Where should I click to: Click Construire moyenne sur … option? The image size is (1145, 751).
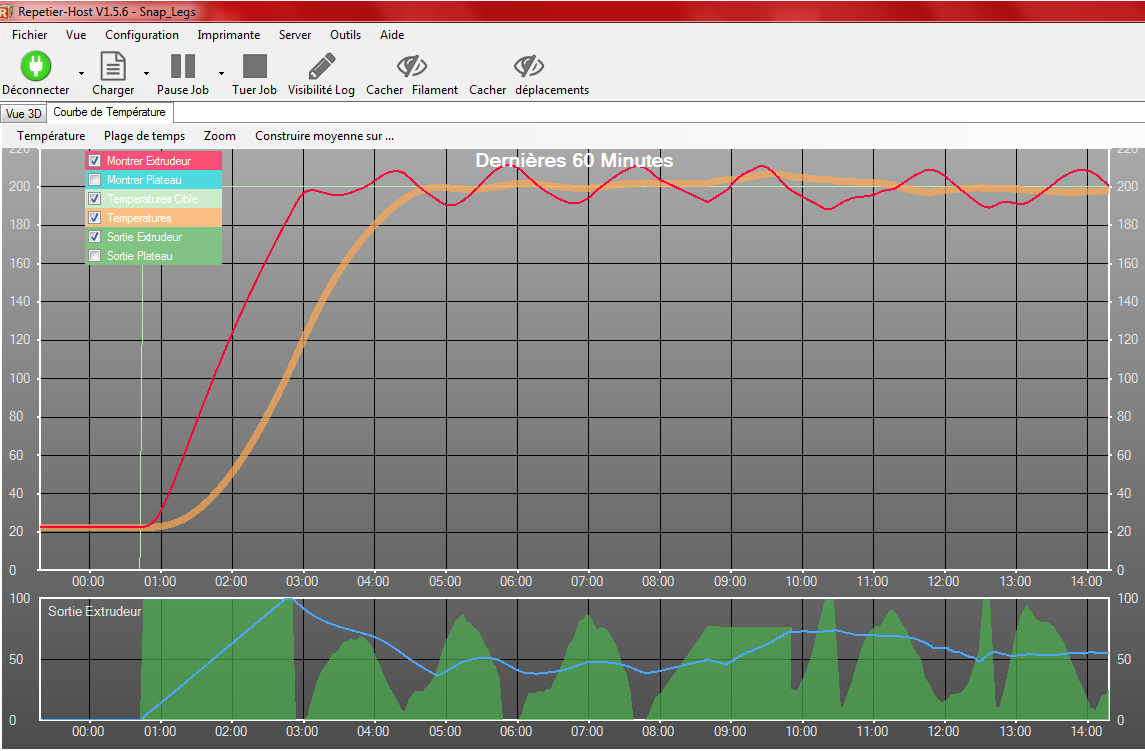(x=324, y=136)
